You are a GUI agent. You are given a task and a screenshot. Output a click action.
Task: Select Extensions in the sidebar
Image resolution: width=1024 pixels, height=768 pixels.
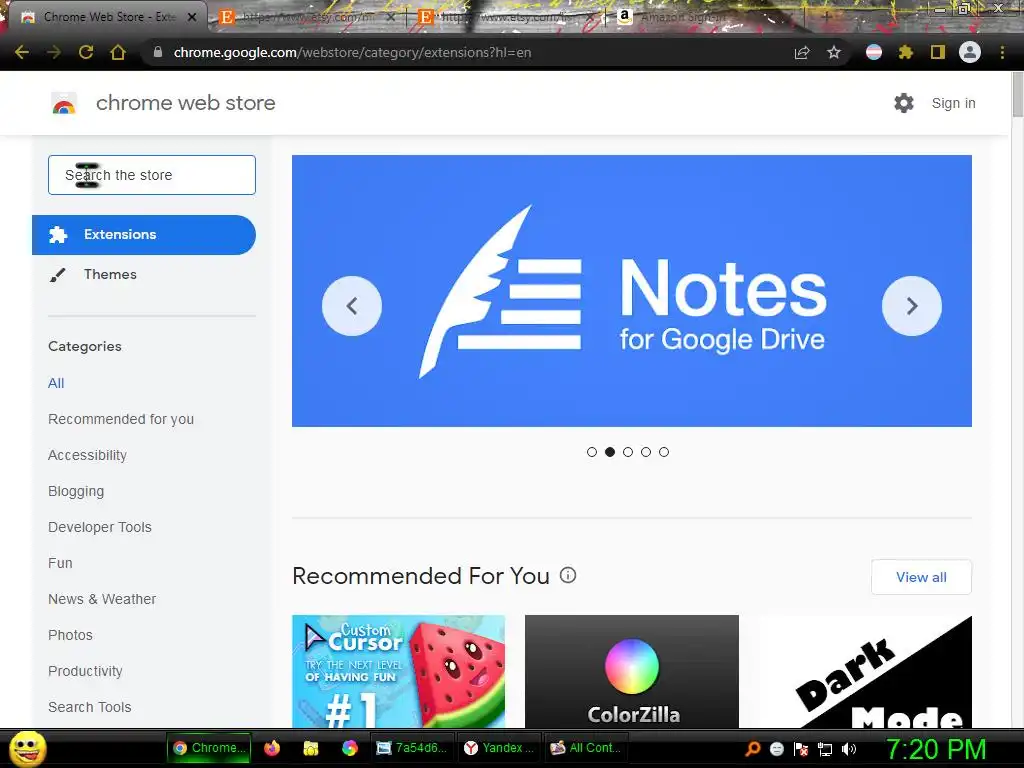(x=144, y=234)
